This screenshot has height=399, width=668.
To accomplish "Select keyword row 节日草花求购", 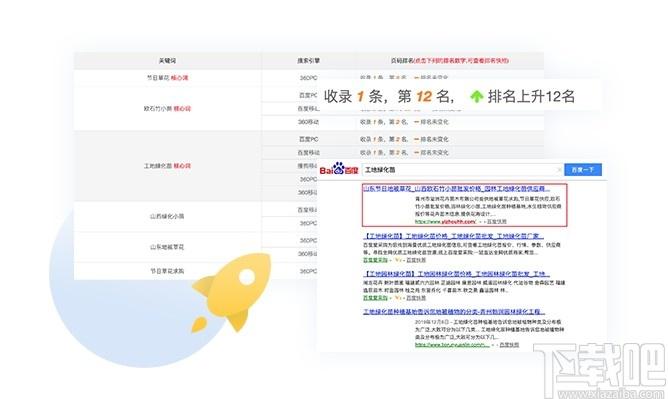I will point(167,271).
